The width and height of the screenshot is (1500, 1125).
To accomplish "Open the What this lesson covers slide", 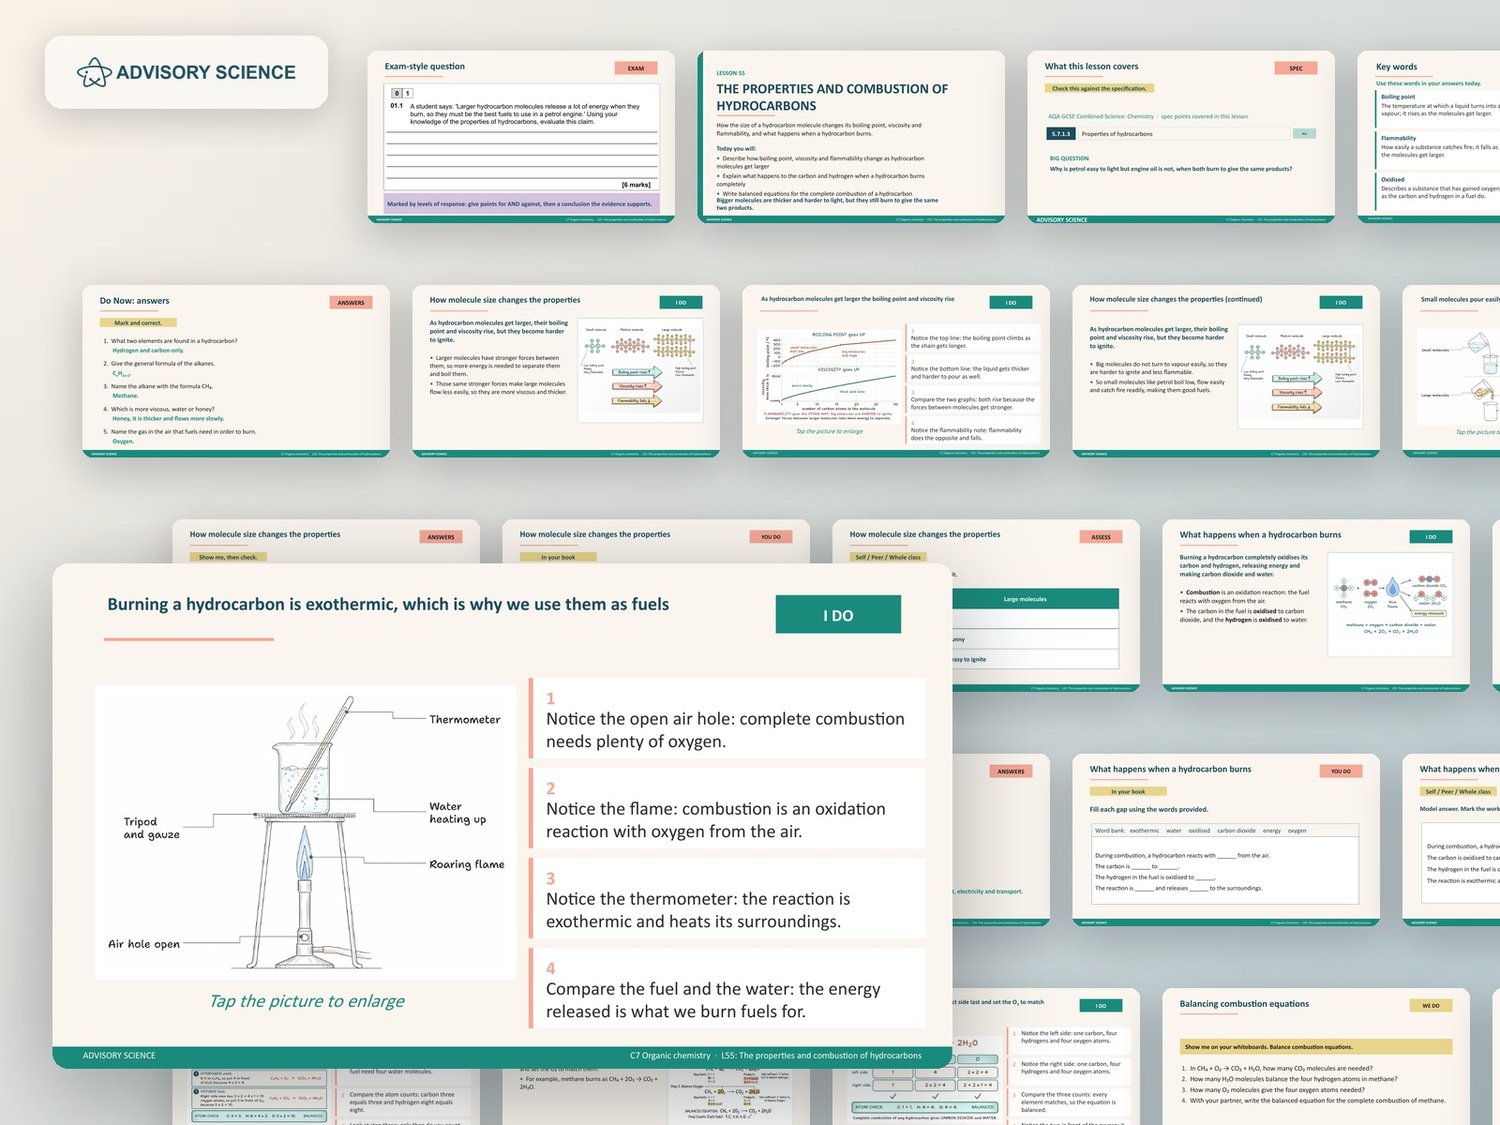I will pyautogui.click(x=1181, y=137).
